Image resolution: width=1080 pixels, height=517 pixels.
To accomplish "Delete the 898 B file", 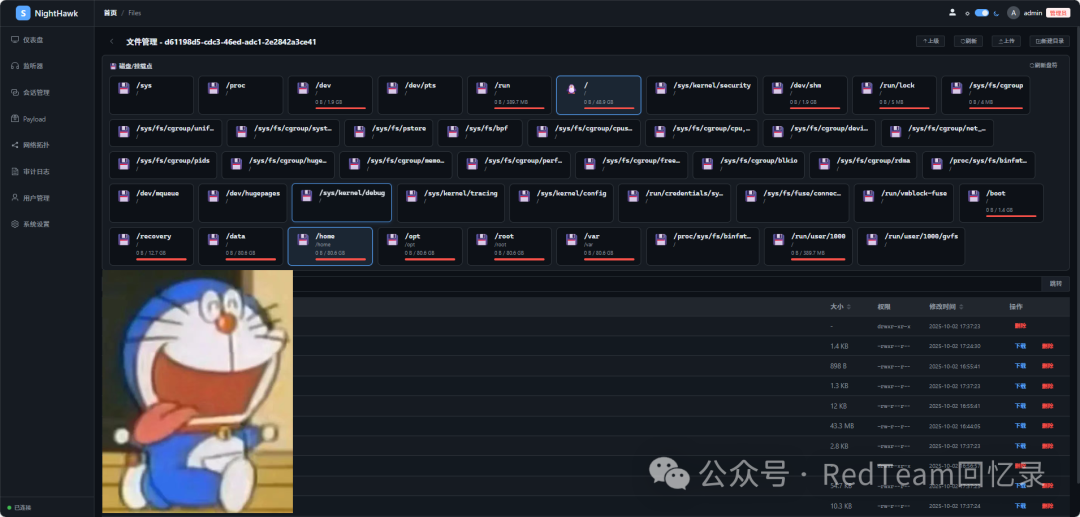I will 1048,366.
